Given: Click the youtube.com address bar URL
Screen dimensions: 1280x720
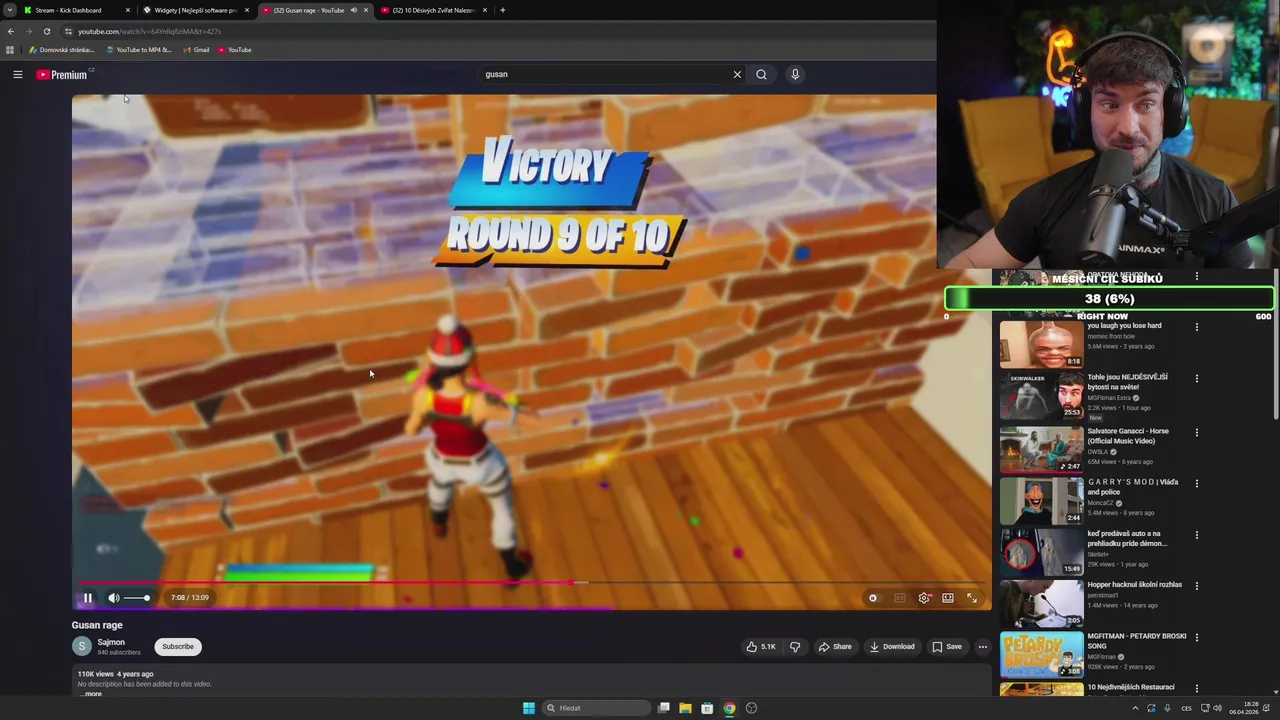Looking at the screenshot, I should [x=149, y=31].
